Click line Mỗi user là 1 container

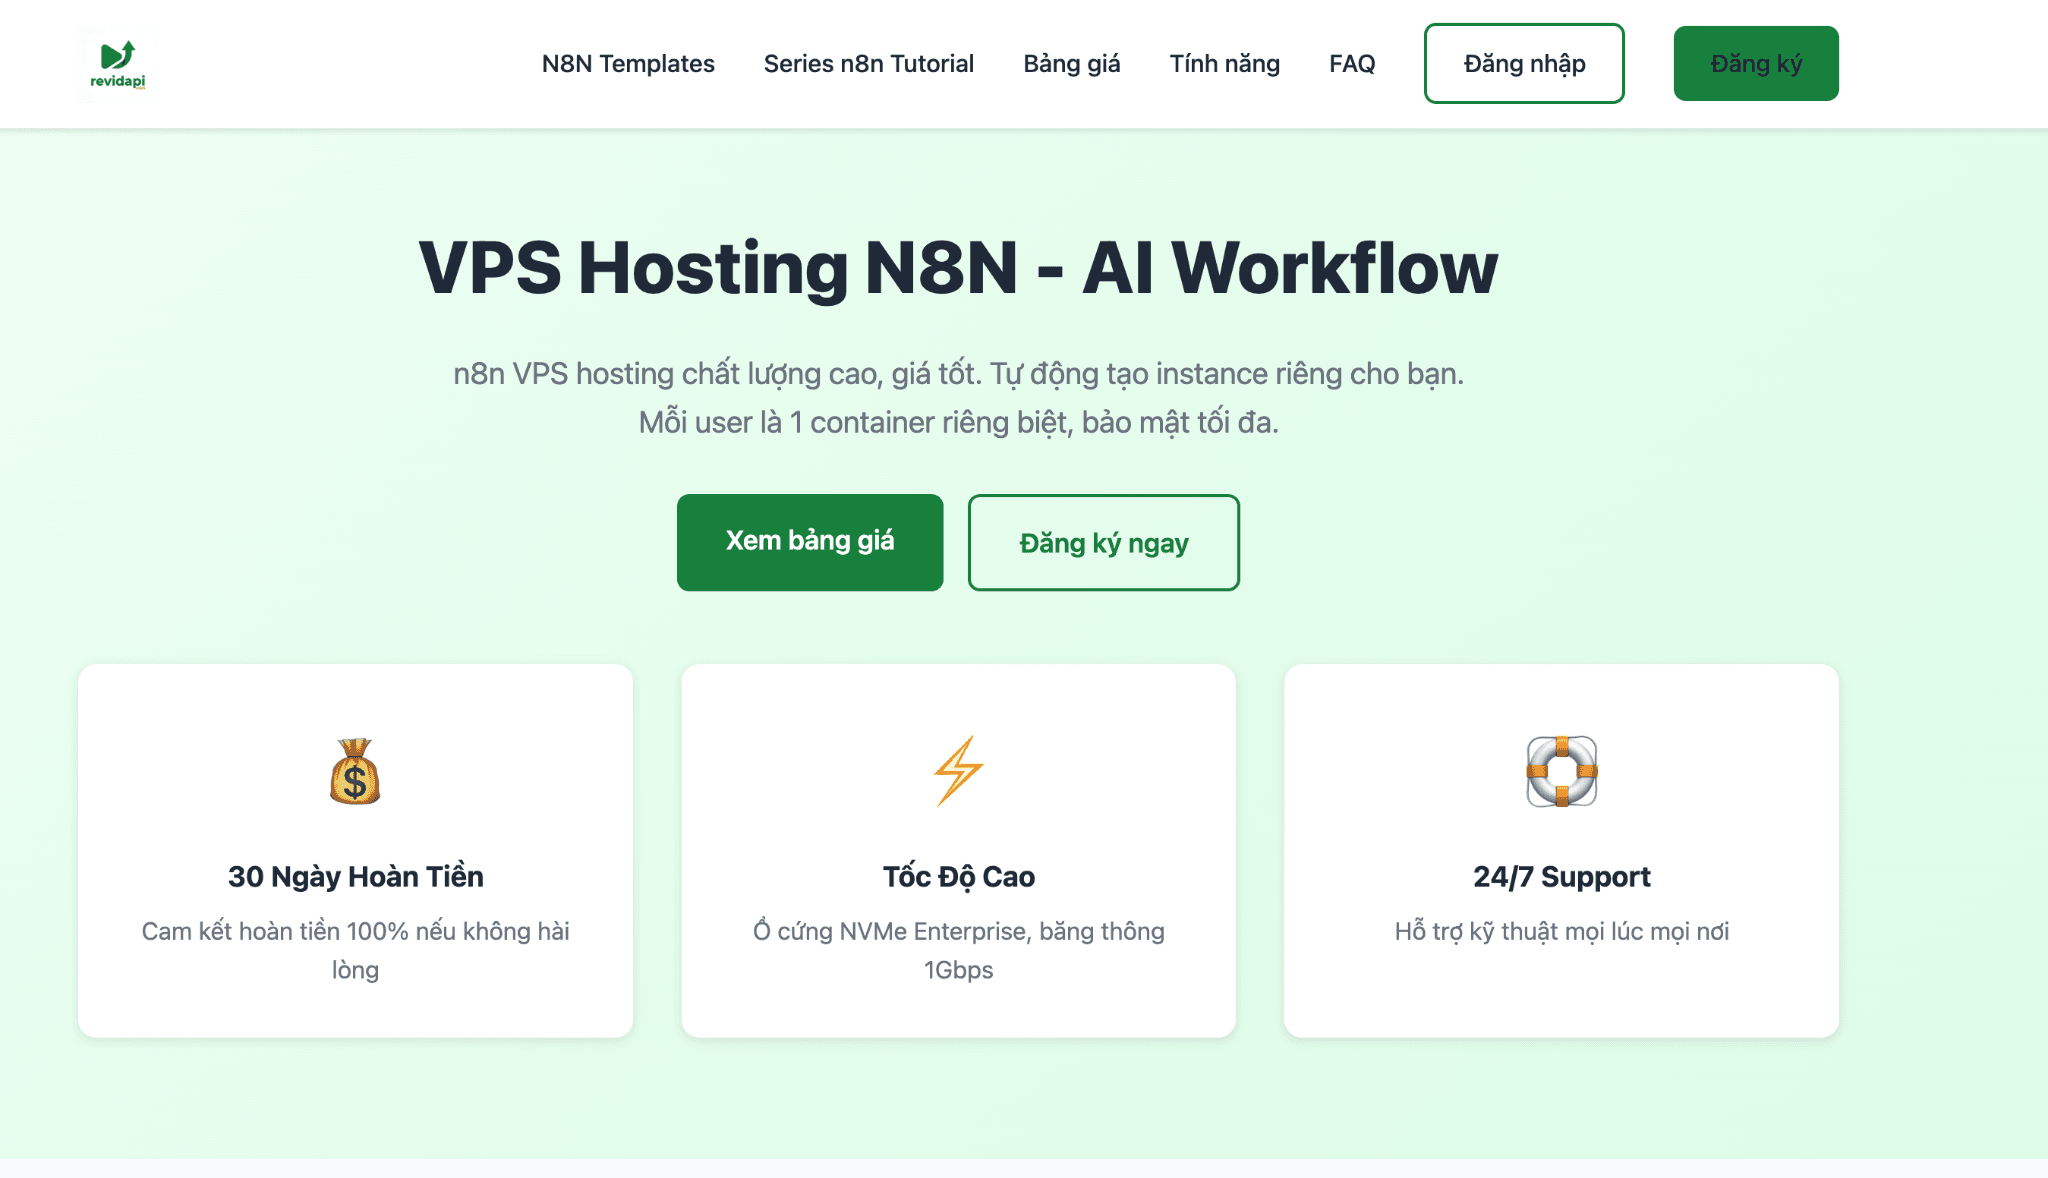point(958,422)
